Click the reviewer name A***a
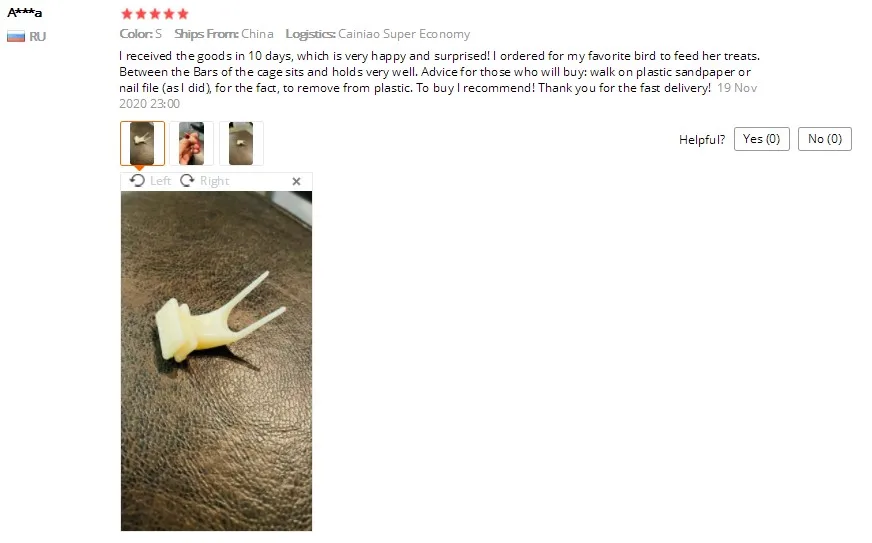Image resolution: width=872 pixels, height=543 pixels. [24, 12]
